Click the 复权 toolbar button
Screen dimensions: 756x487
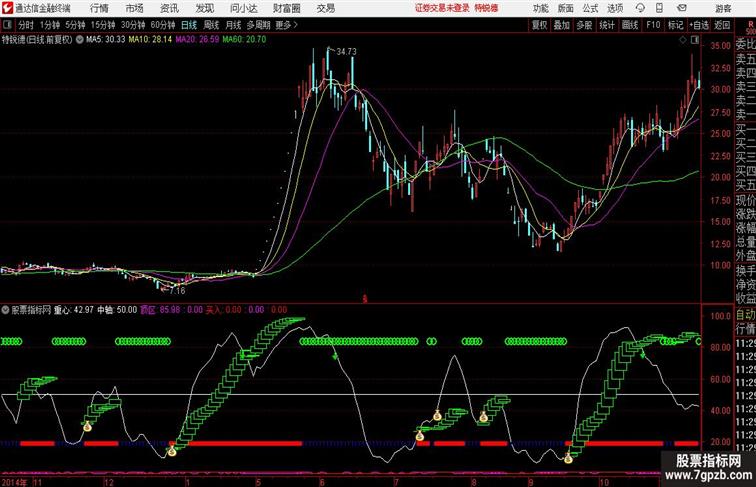[x=540, y=25]
